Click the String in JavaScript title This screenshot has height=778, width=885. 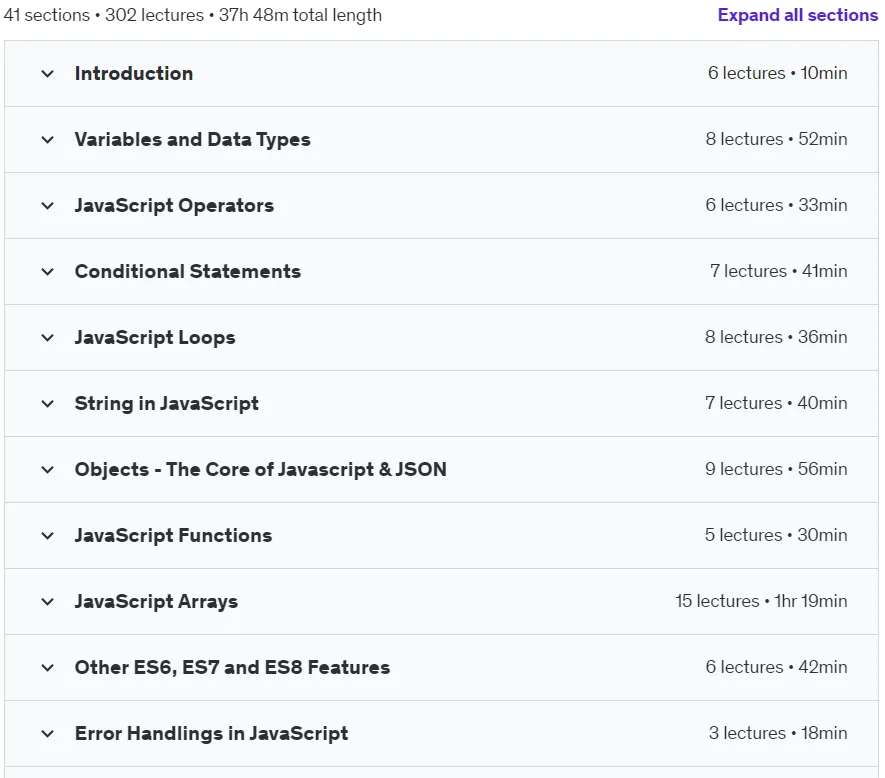[x=167, y=404]
